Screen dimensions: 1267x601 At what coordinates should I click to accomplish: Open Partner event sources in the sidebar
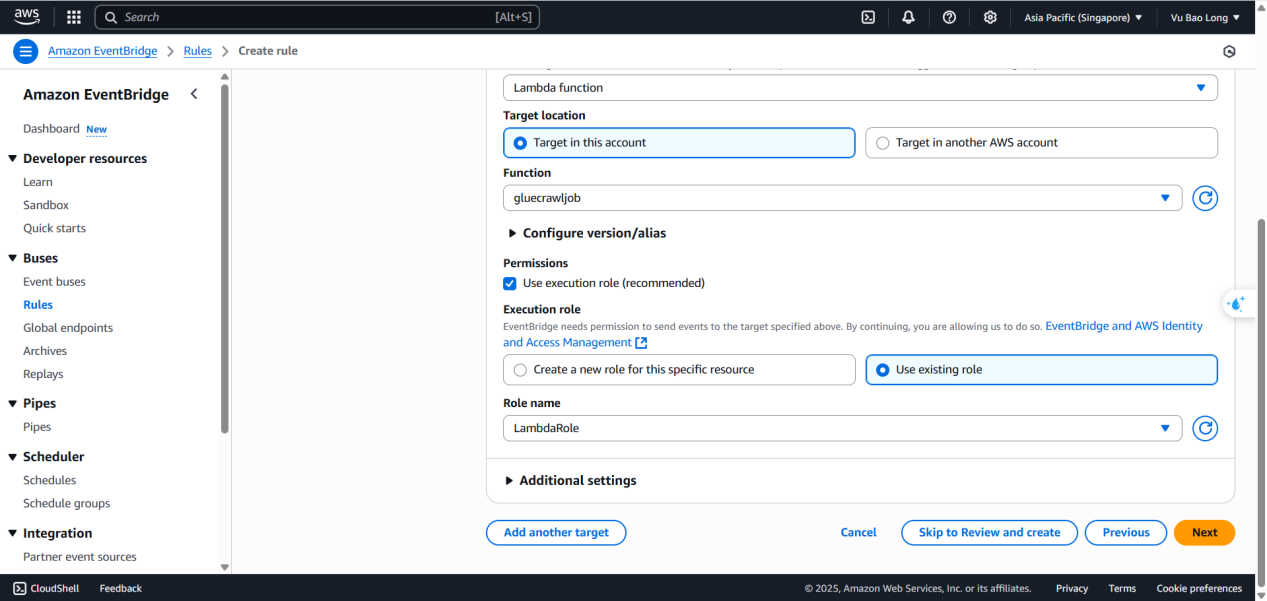tap(80, 557)
